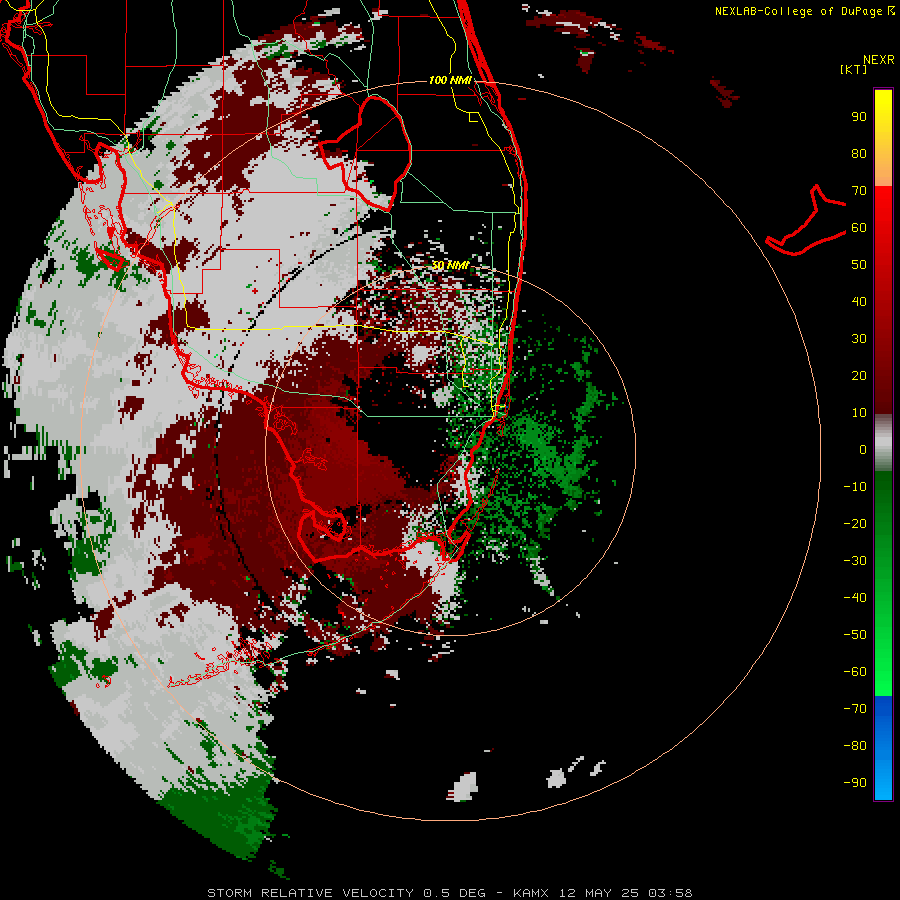The width and height of the screenshot is (900, 900).
Task: Click the STORM RELATIVE VELOCITY caption text
Action: [310, 893]
